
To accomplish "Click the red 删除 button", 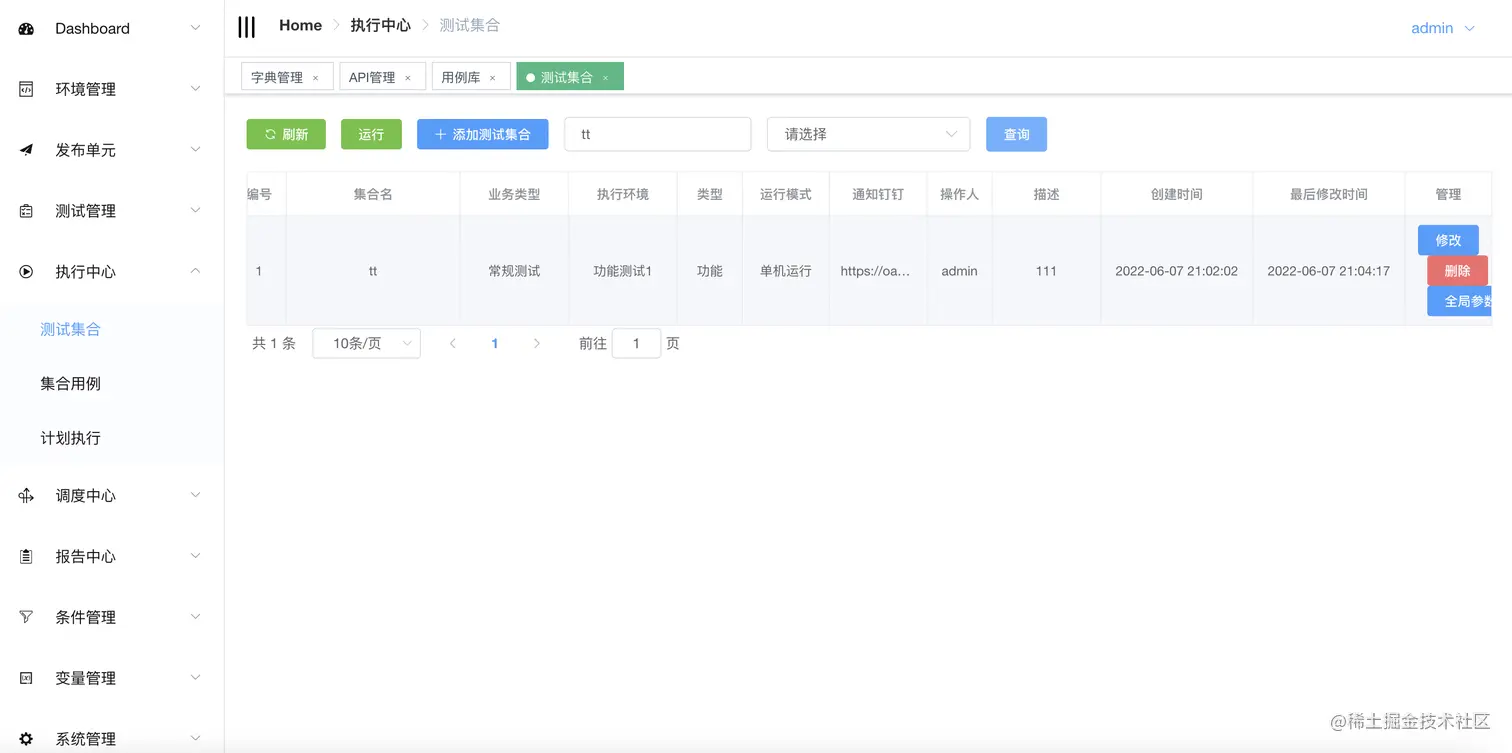I will [1457, 271].
